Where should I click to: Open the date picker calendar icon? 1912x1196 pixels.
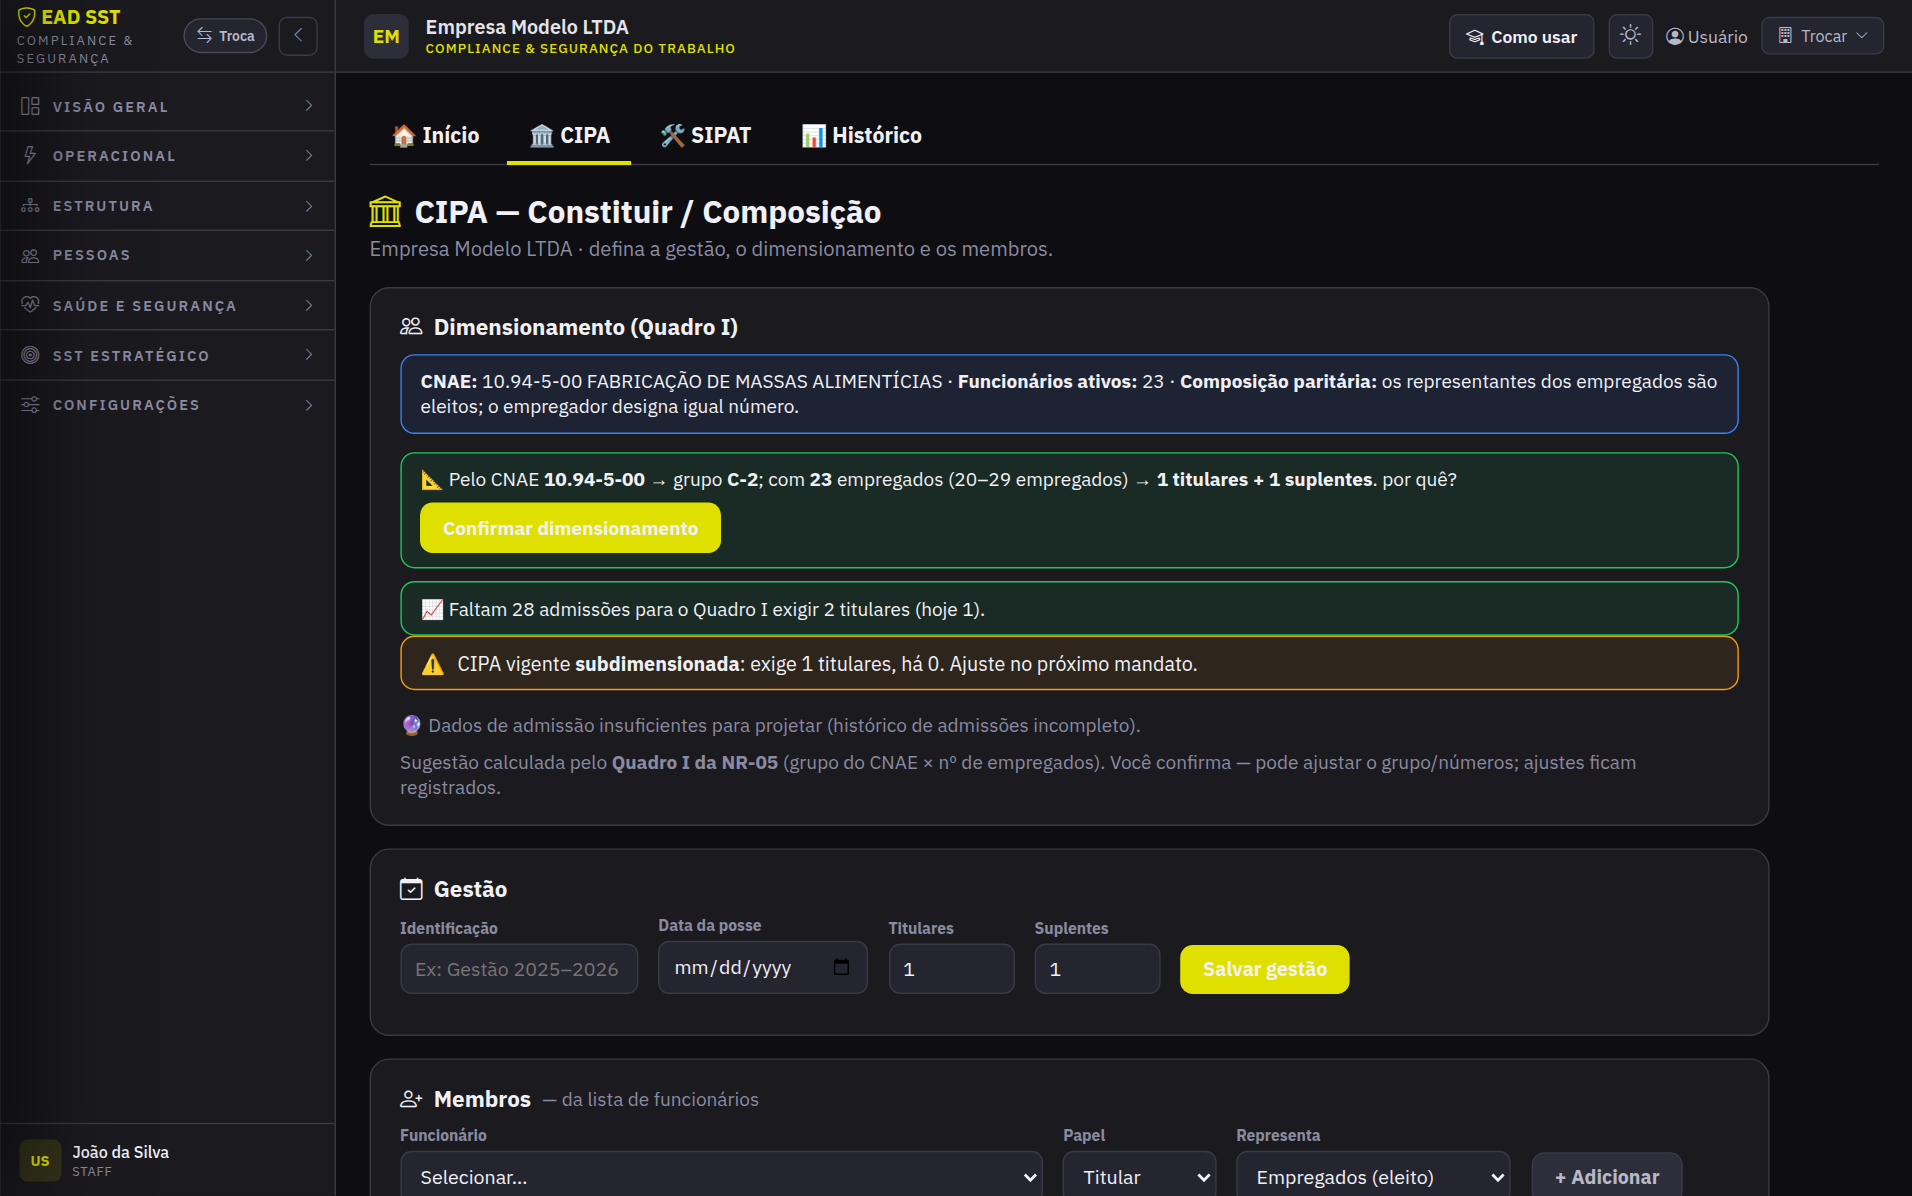point(841,967)
